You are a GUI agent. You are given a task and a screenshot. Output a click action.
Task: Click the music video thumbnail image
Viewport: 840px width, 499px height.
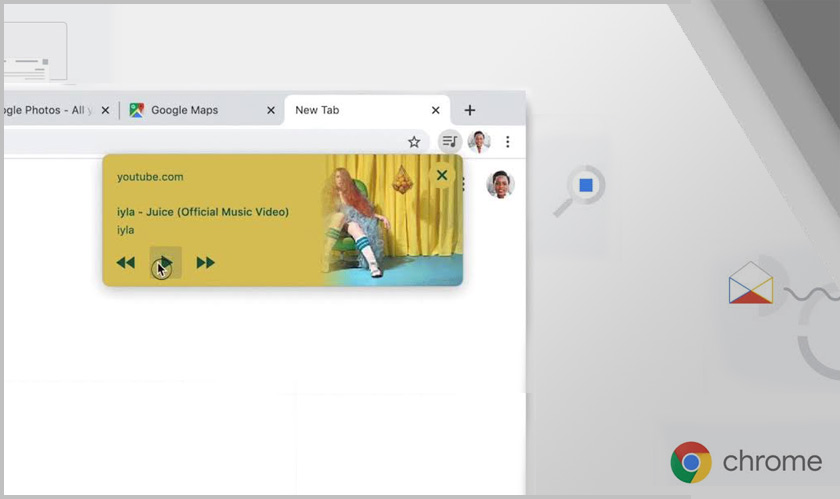pos(392,220)
